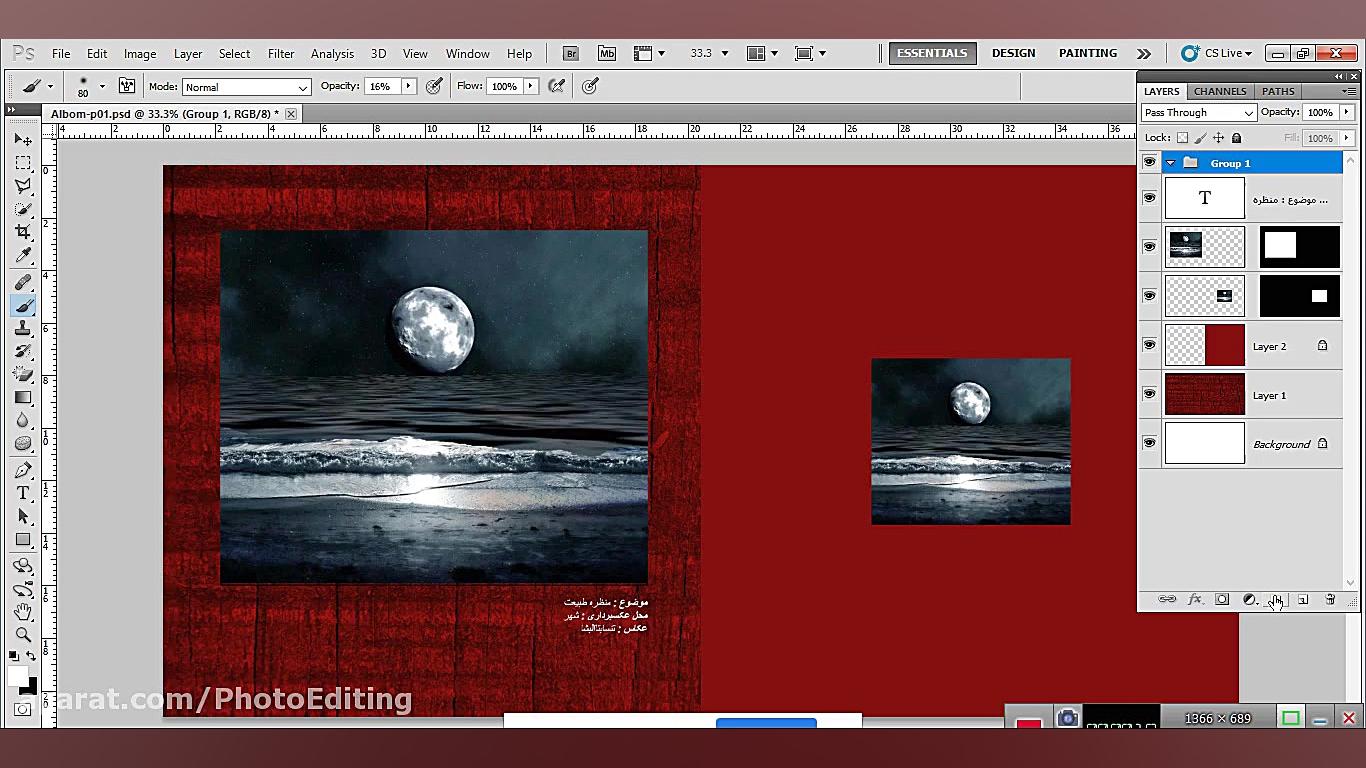Screen dimensions: 1366x768
Task: Open the Flow slider arrow
Action: [x=531, y=87]
